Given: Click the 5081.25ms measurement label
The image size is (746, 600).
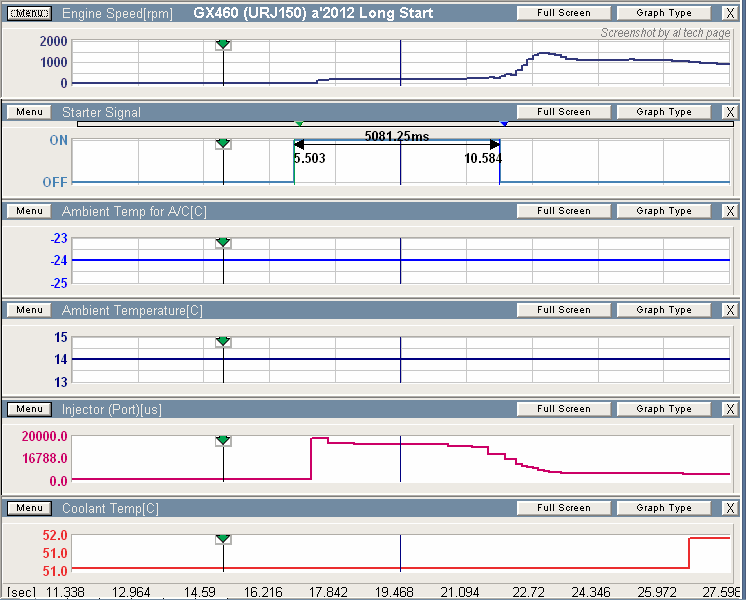Looking at the screenshot, I should click(396, 136).
